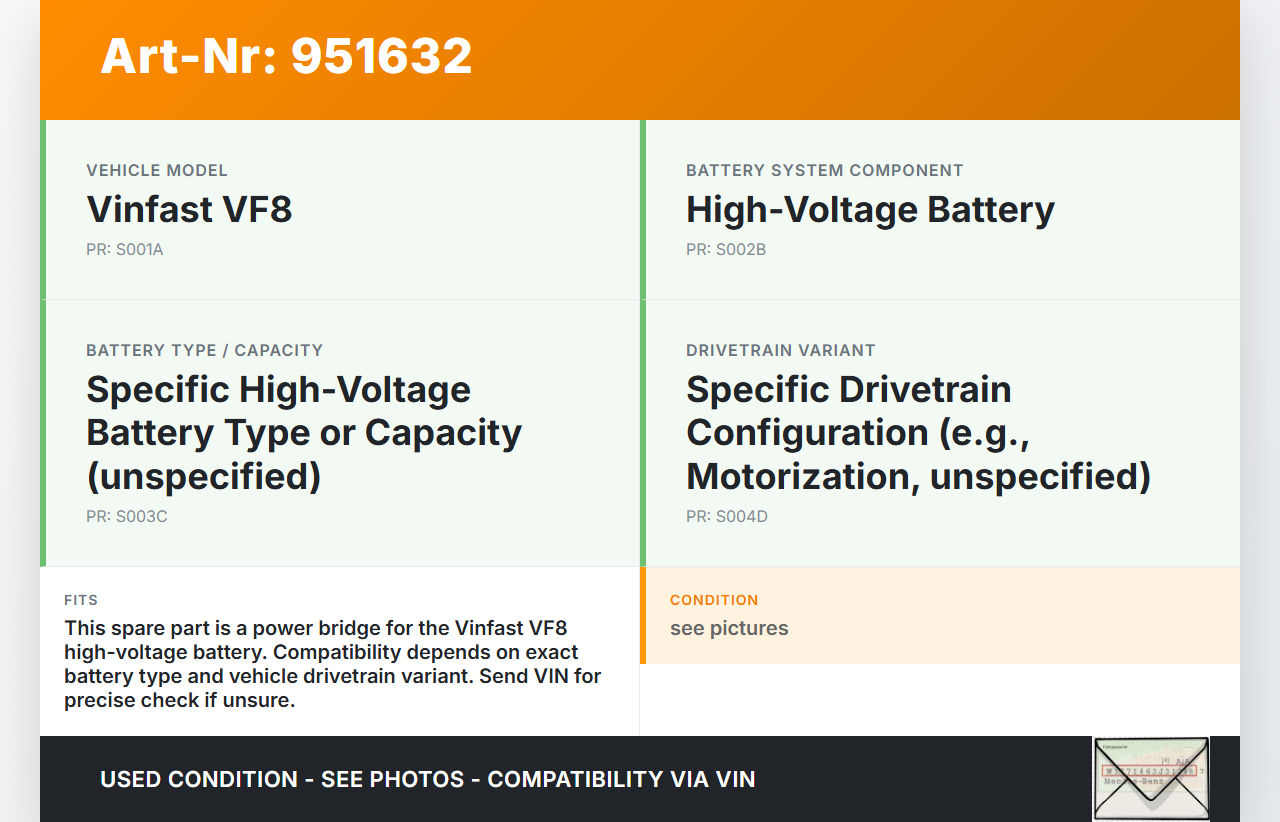Image resolution: width=1280 pixels, height=822 pixels.
Task: Select the Vinfast VF8 vehicle model heading
Action: 189,210
